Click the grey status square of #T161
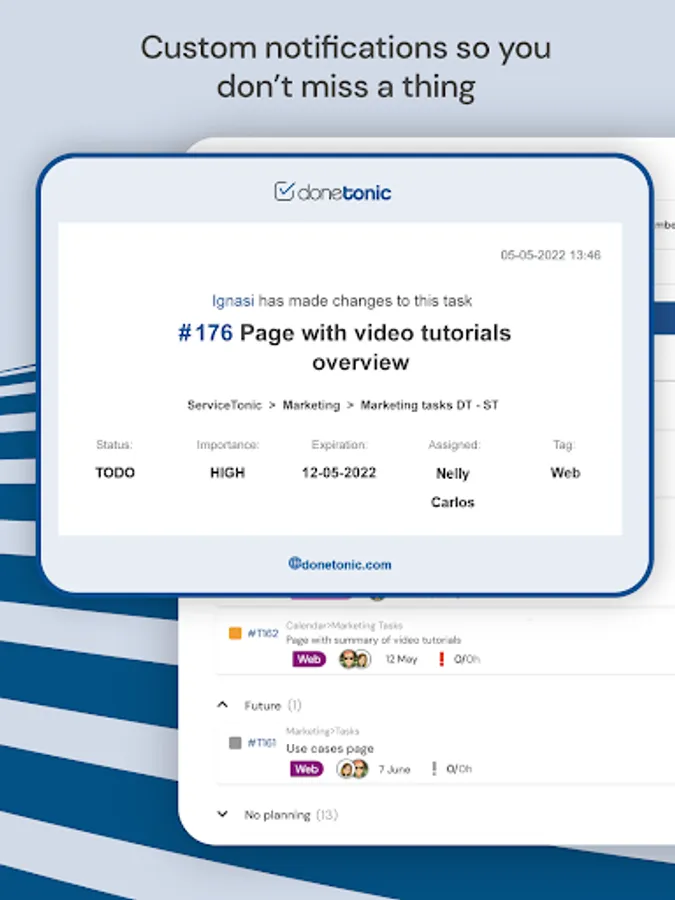 tap(235, 743)
